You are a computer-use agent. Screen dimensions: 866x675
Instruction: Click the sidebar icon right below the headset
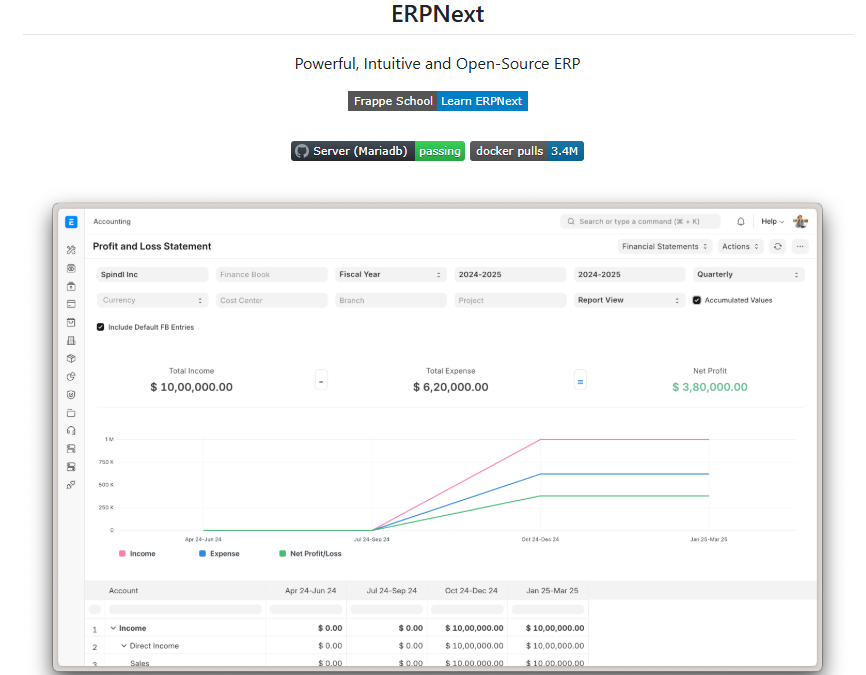(x=71, y=449)
